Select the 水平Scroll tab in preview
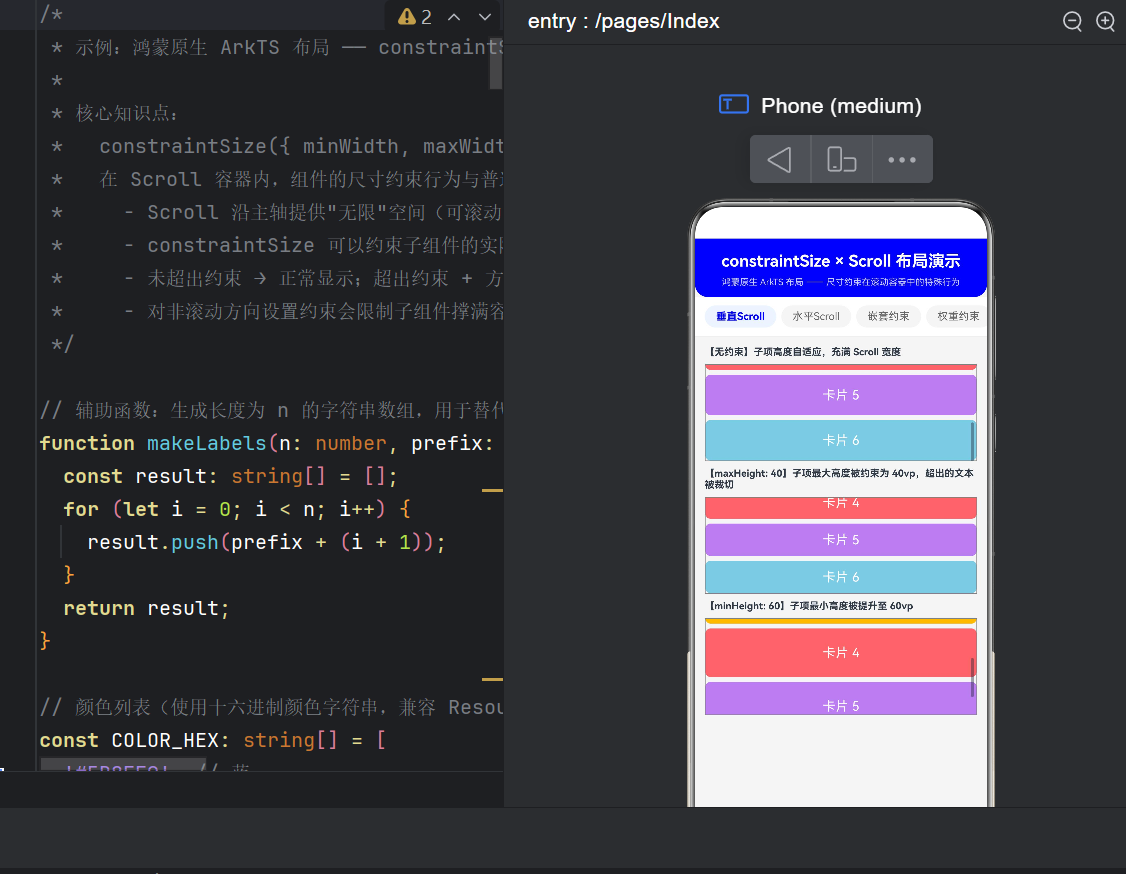This screenshot has height=874, width=1126. (x=816, y=316)
